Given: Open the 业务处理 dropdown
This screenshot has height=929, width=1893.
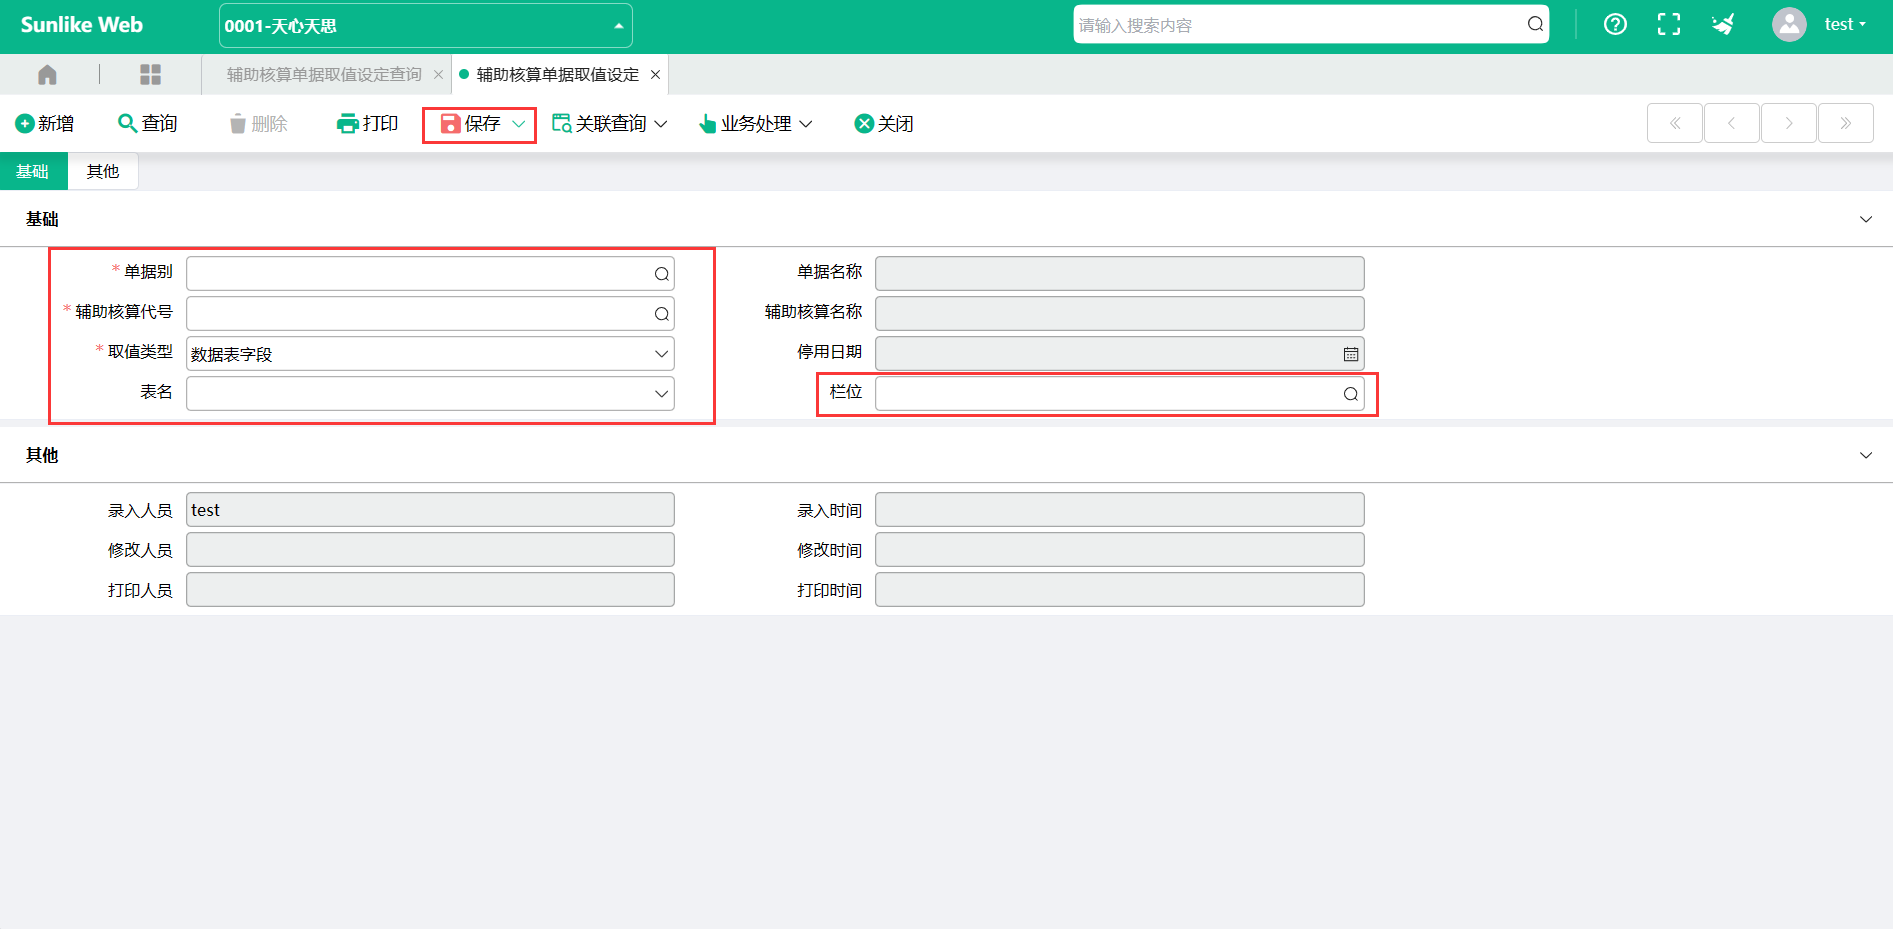Looking at the screenshot, I should [x=755, y=123].
